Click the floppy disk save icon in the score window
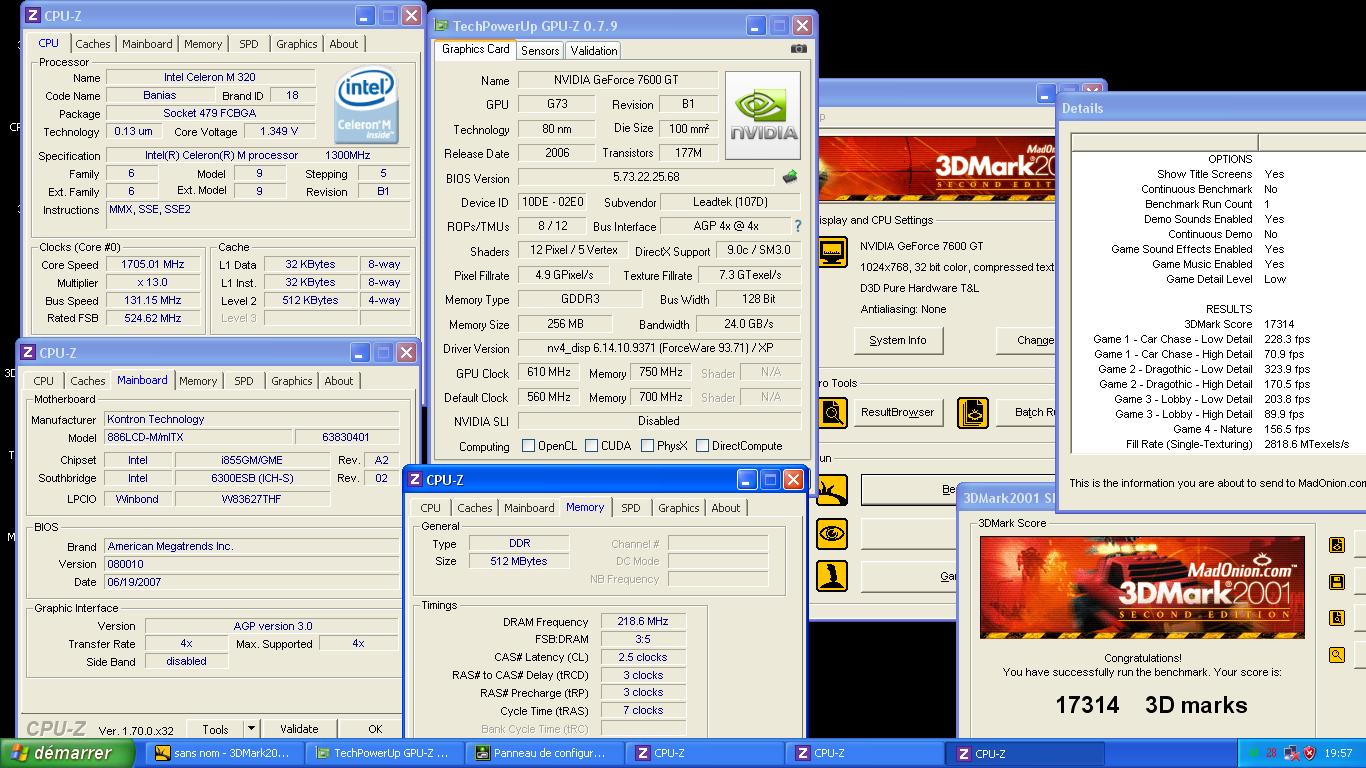Image resolution: width=1366 pixels, height=768 pixels. coord(1337,582)
